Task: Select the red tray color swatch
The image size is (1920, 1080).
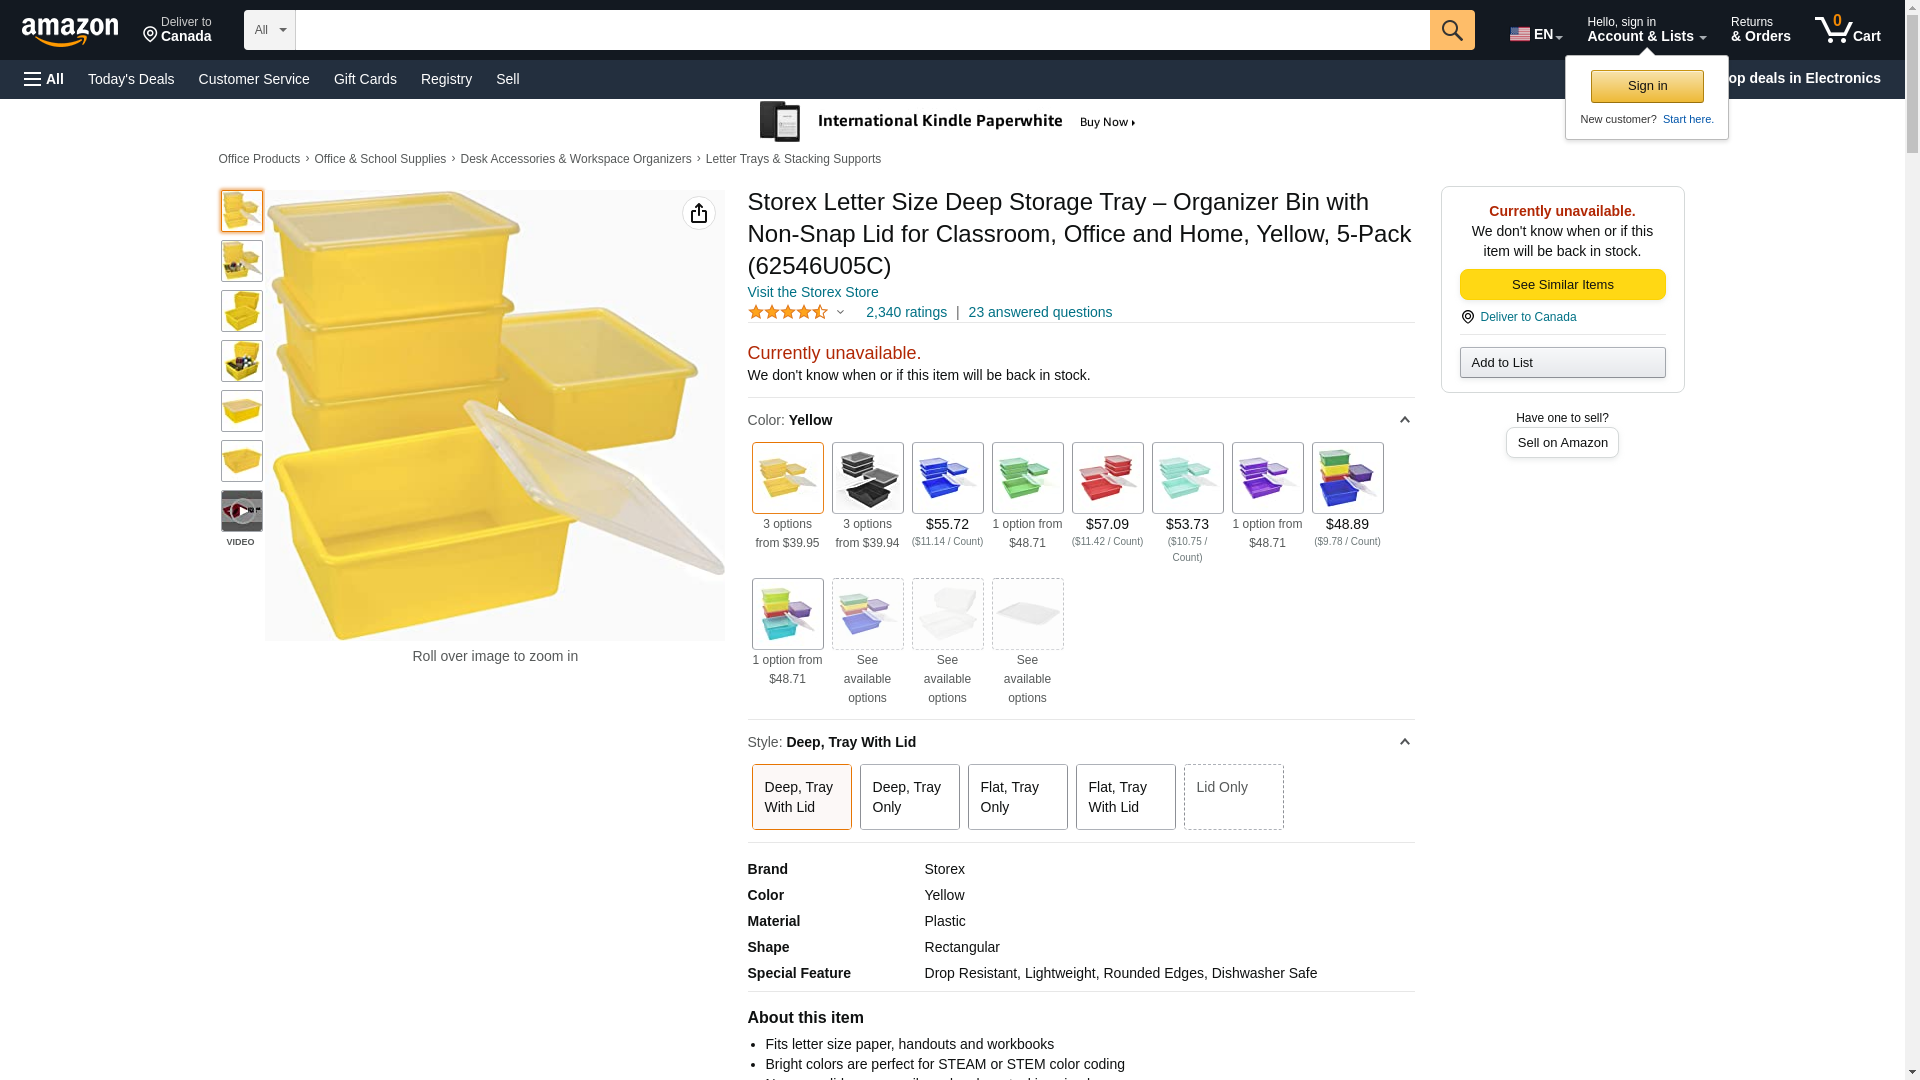Action: 1107,478
